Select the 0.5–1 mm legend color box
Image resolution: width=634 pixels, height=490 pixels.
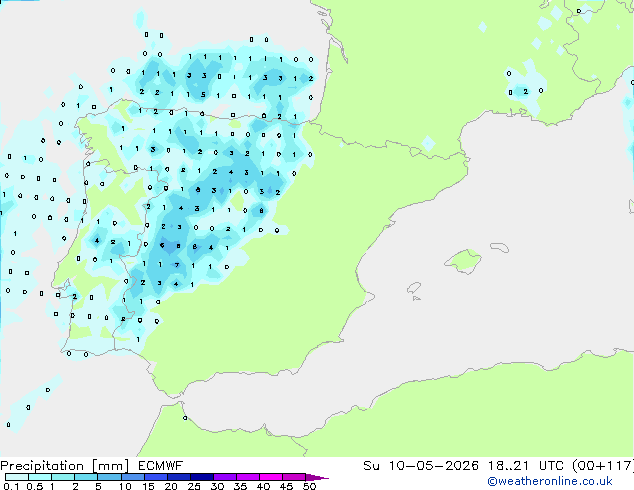point(40,477)
